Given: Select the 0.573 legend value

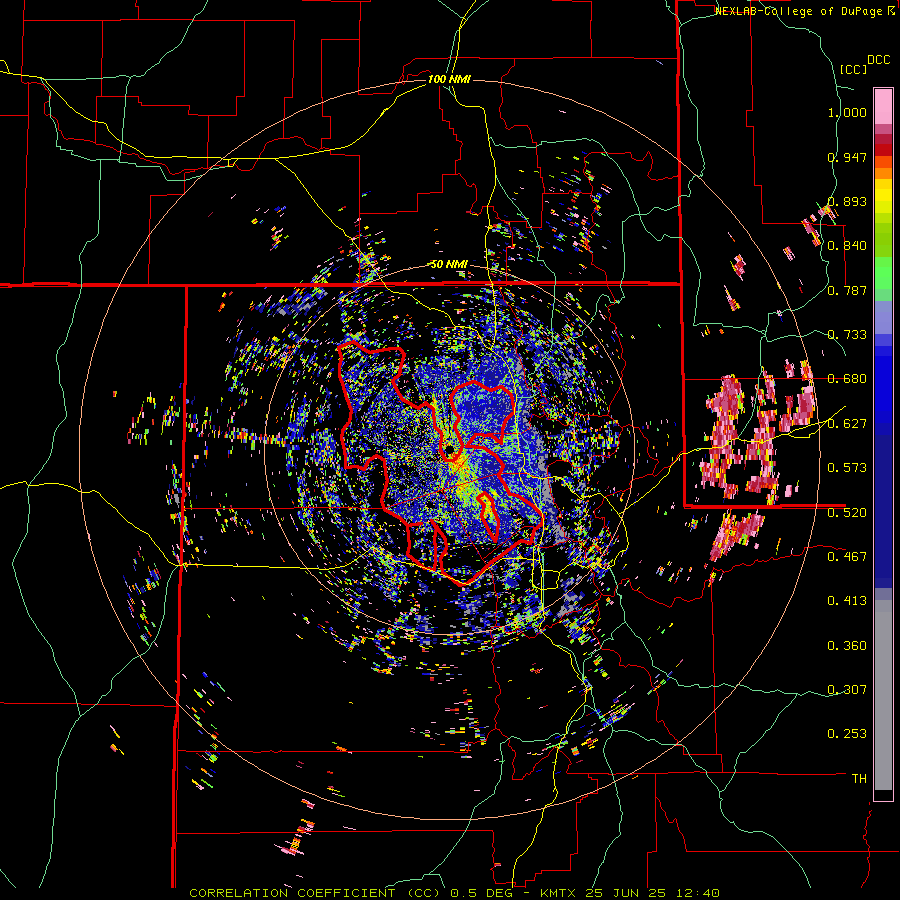Looking at the screenshot, I should point(847,468).
